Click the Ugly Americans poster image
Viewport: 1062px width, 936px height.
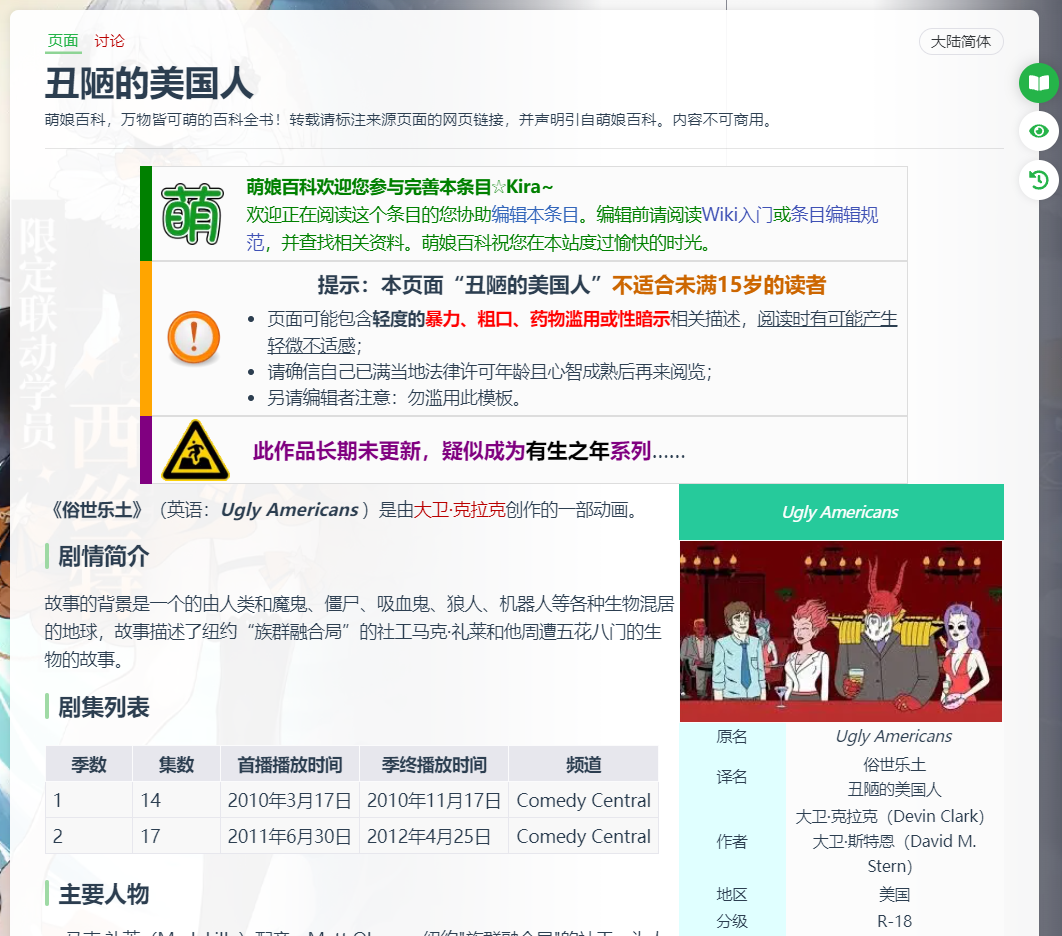(841, 631)
